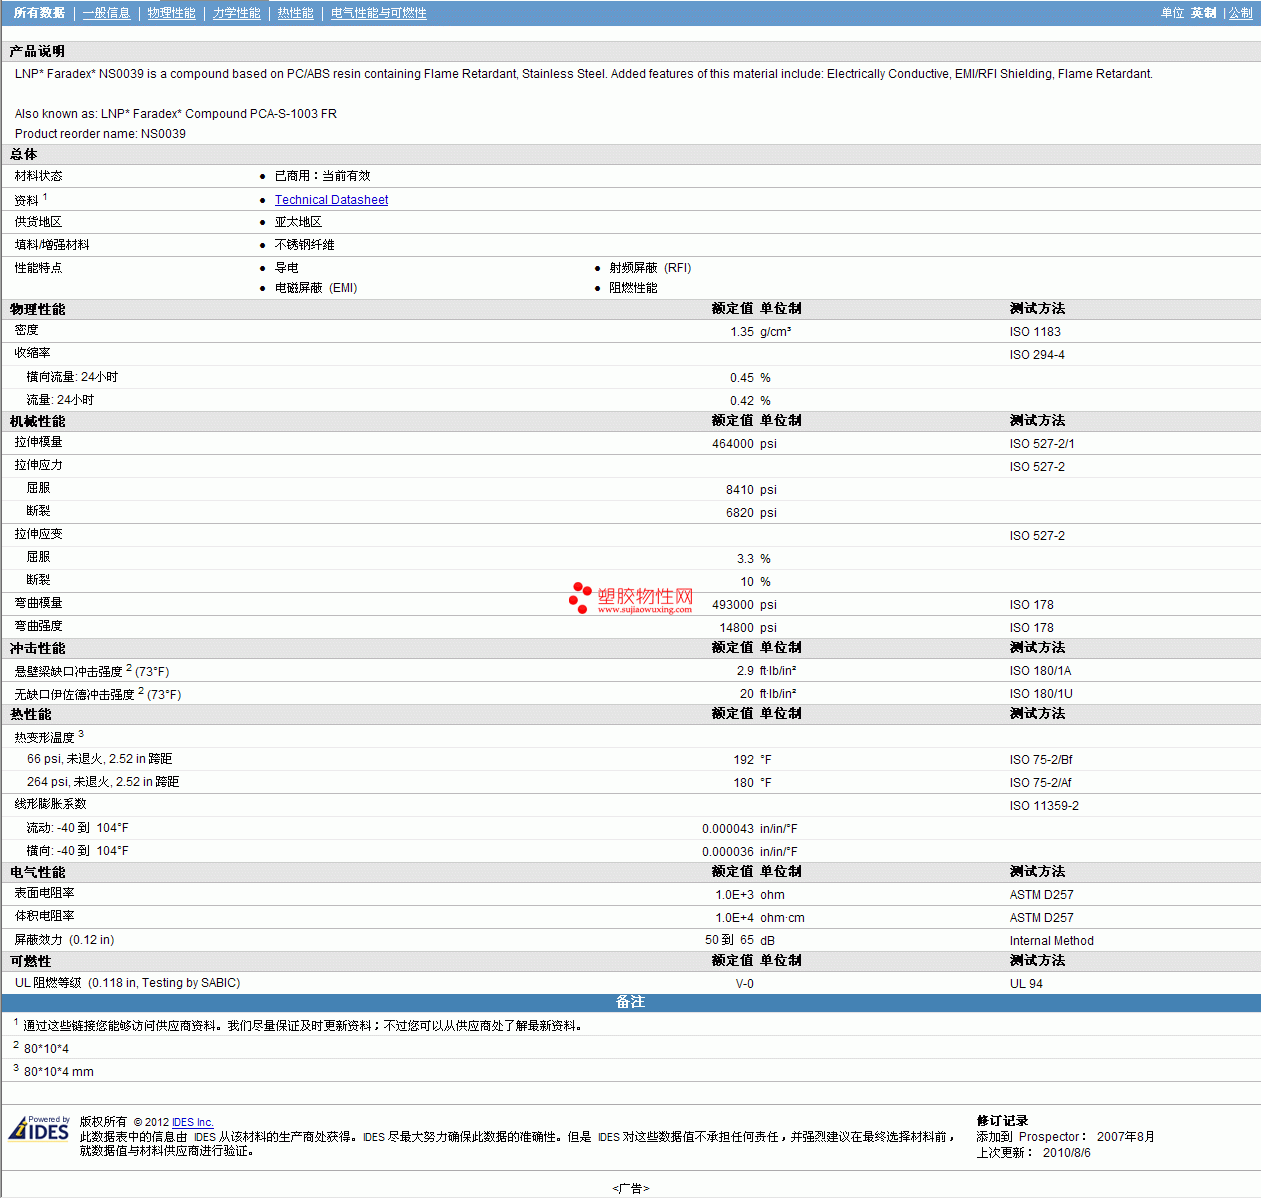Select the 3.3 yield strain value

(745, 559)
